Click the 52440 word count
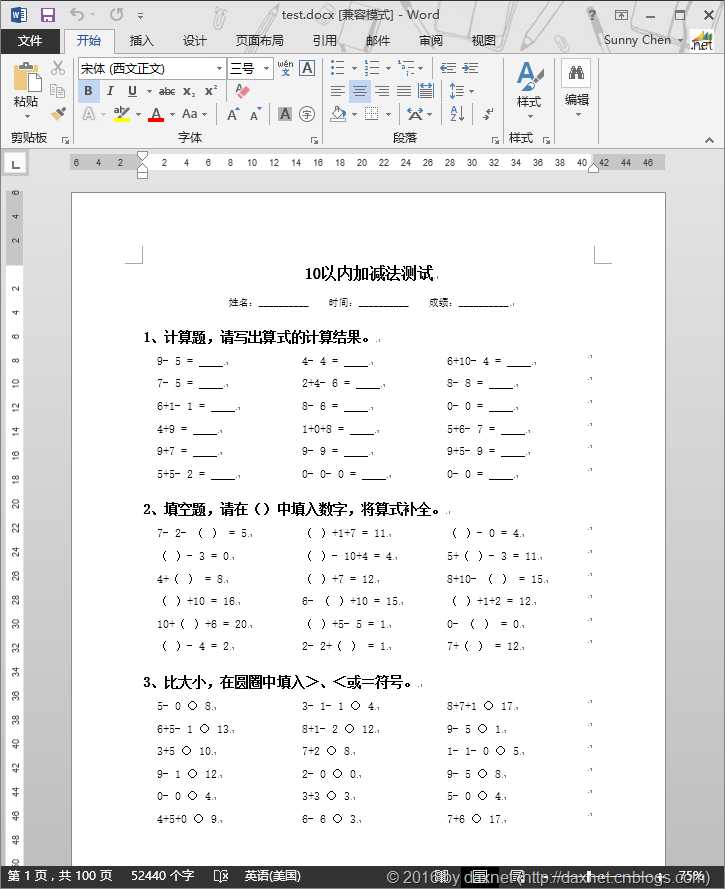 (163, 876)
